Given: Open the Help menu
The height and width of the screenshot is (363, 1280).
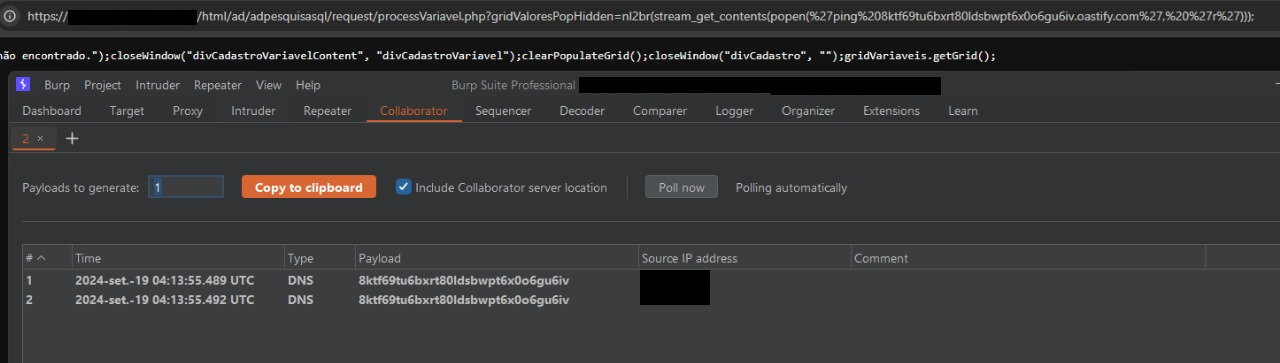Looking at the screenshot, I should [x=308, y=85].
